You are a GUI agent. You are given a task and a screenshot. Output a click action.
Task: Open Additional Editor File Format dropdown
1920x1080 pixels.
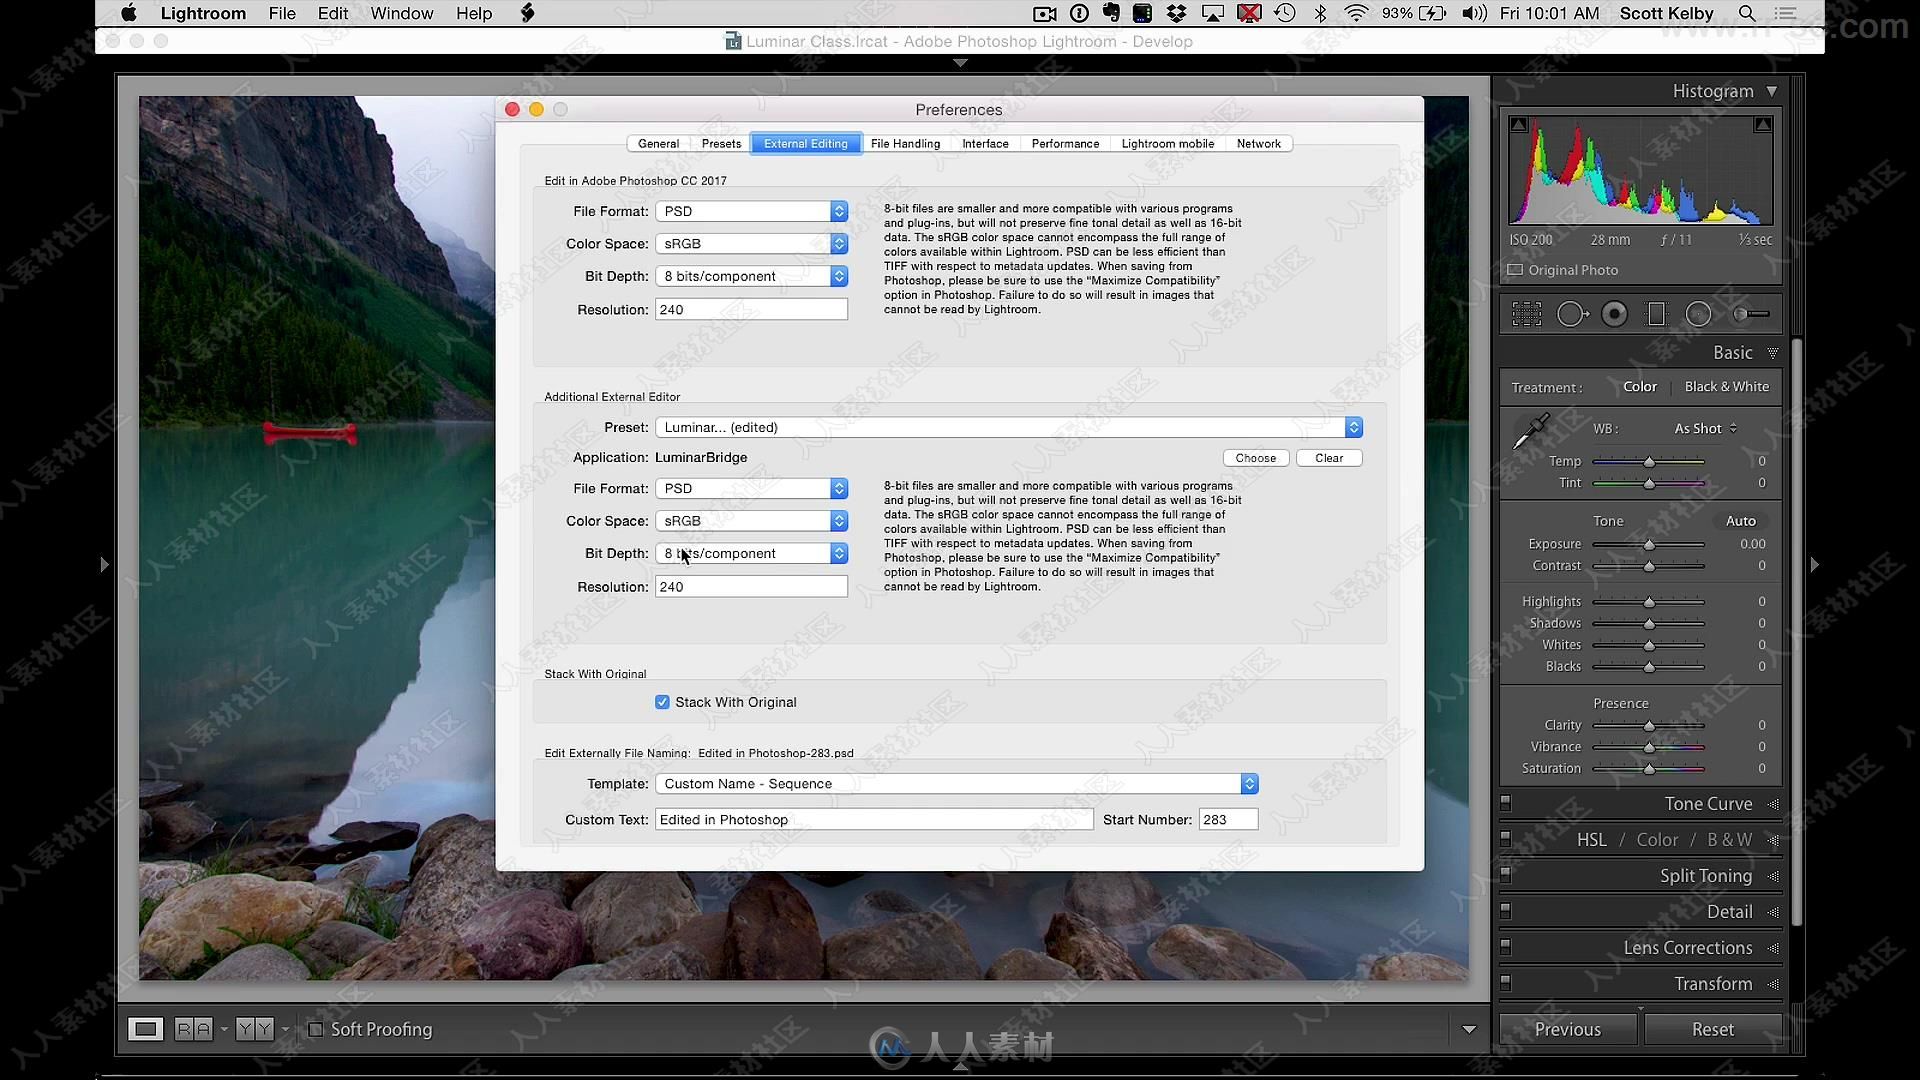tap(752, 488)
